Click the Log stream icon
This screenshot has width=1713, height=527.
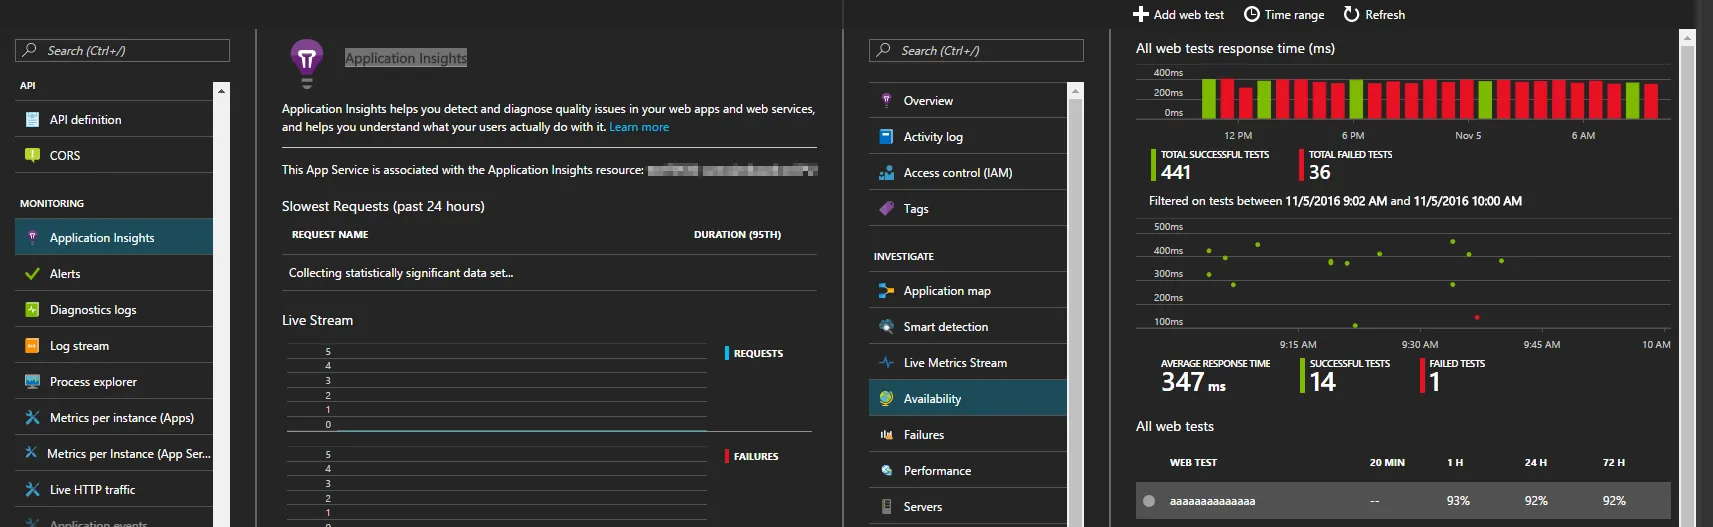(32, 346)
